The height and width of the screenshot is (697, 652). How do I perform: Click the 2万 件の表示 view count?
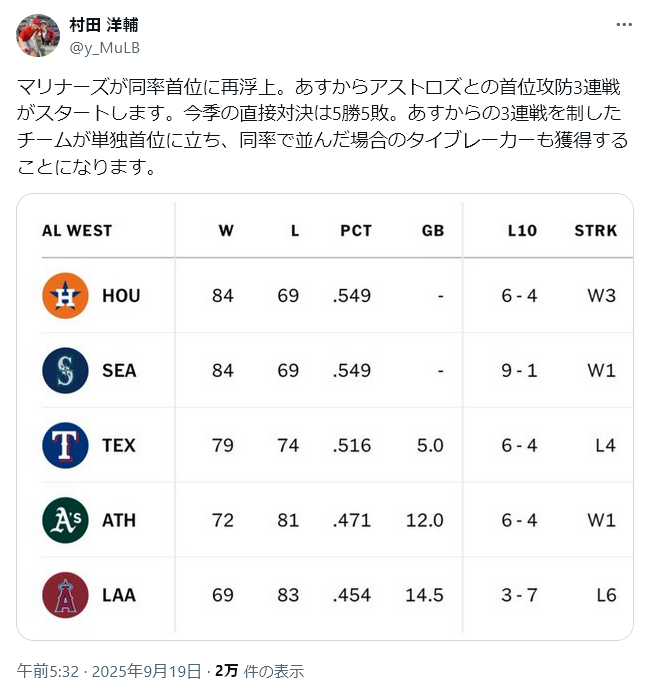(x=260, y=671)
